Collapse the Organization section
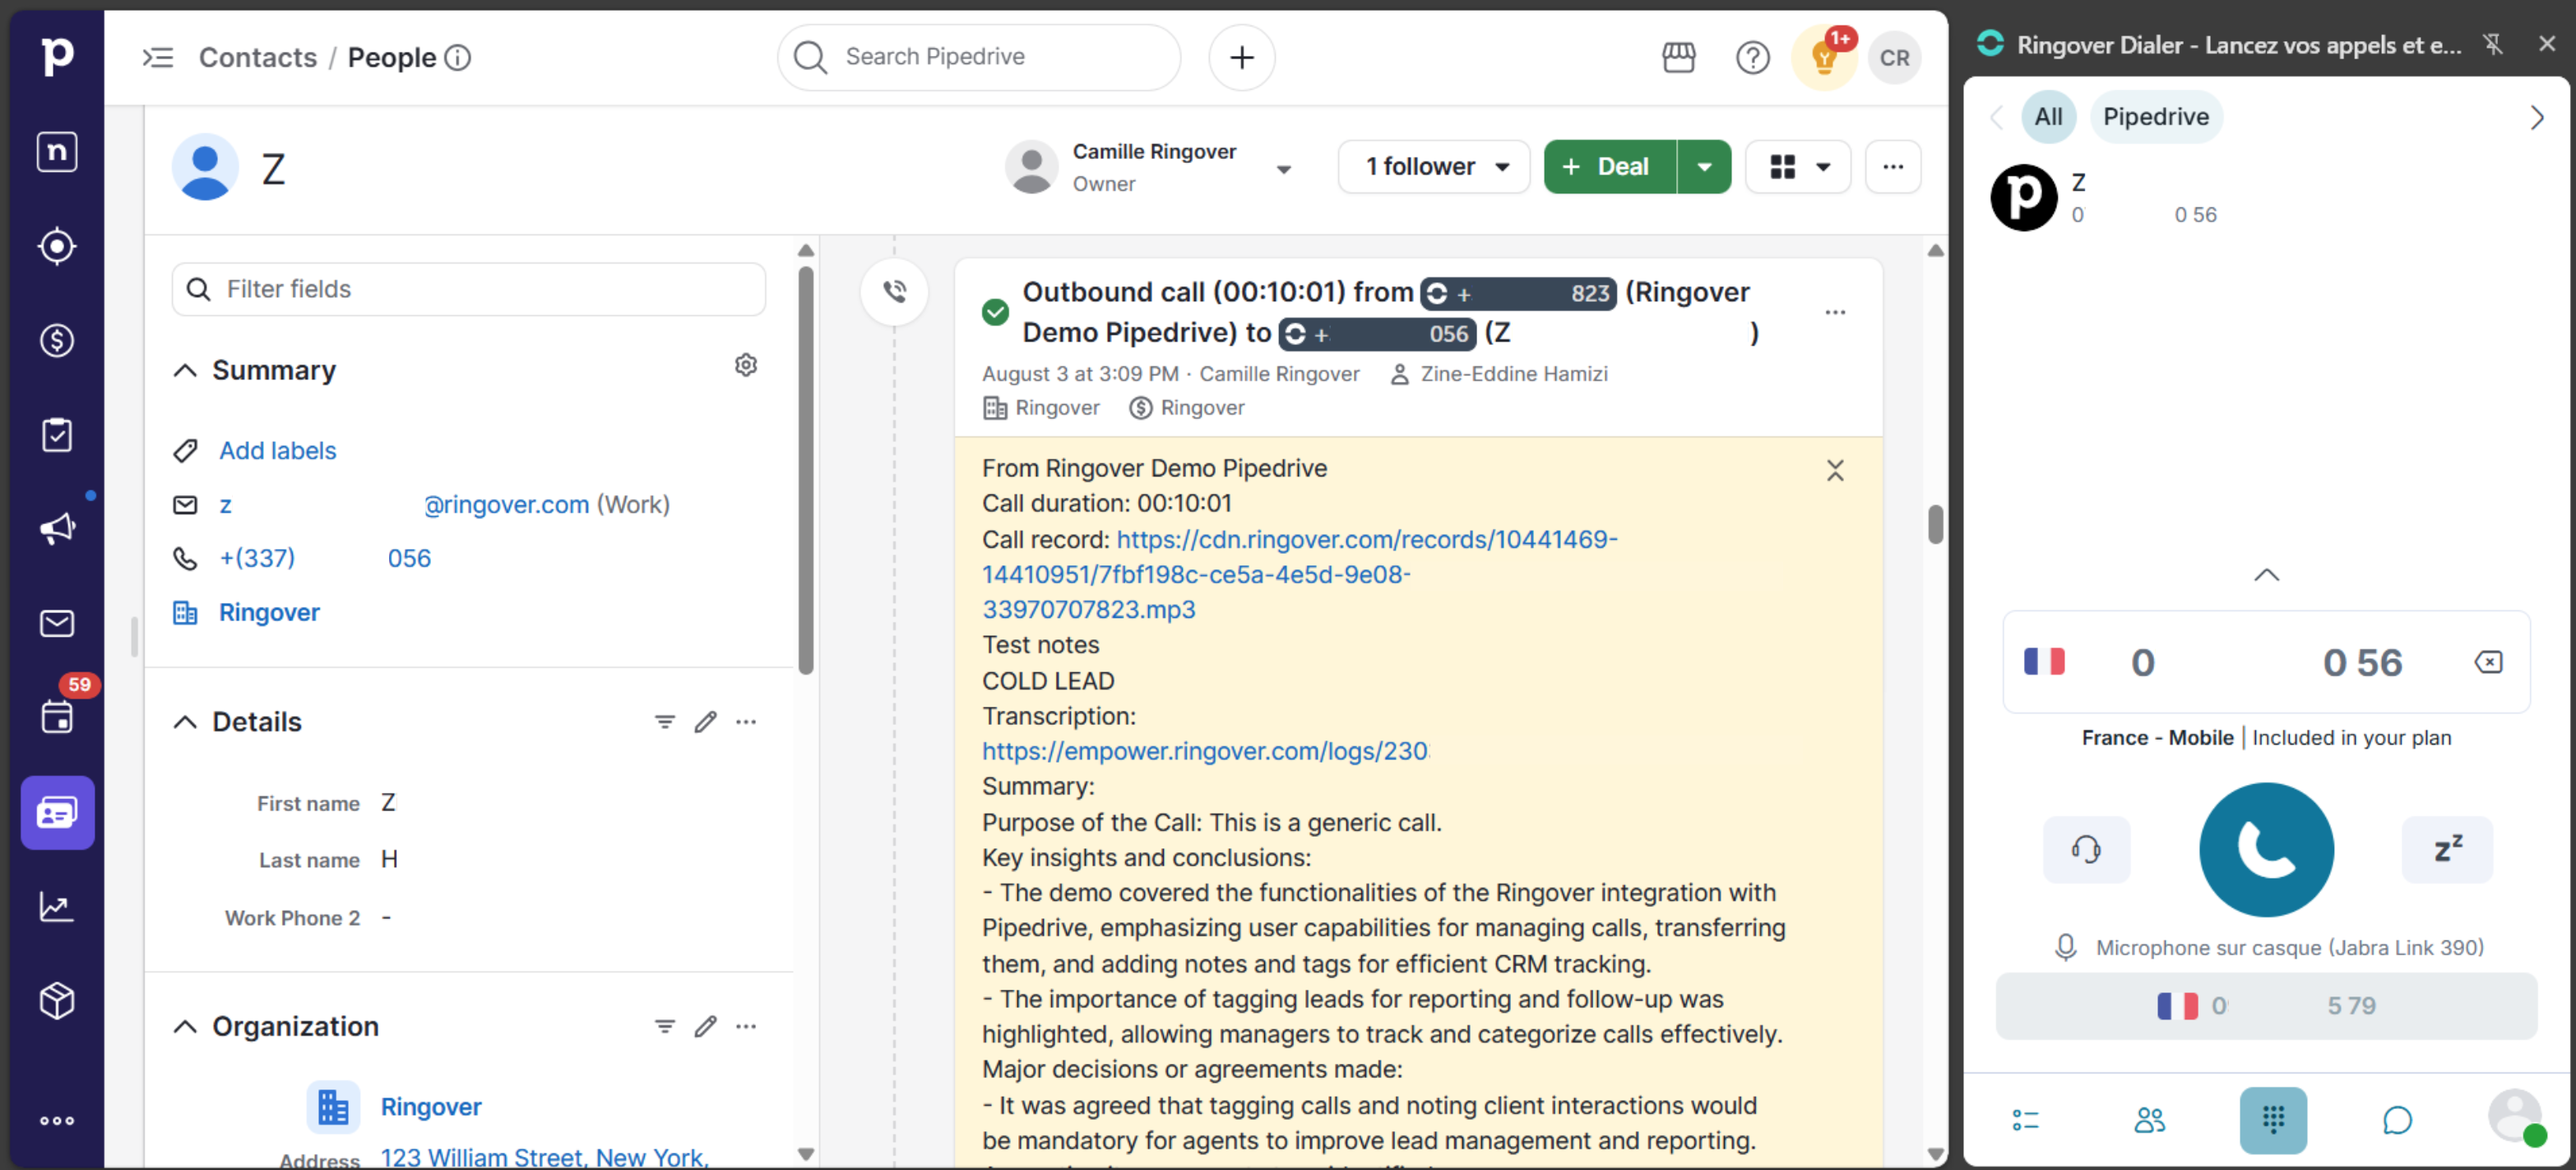Screen dimensions: 2576x1170 (x=184, y=1026)
